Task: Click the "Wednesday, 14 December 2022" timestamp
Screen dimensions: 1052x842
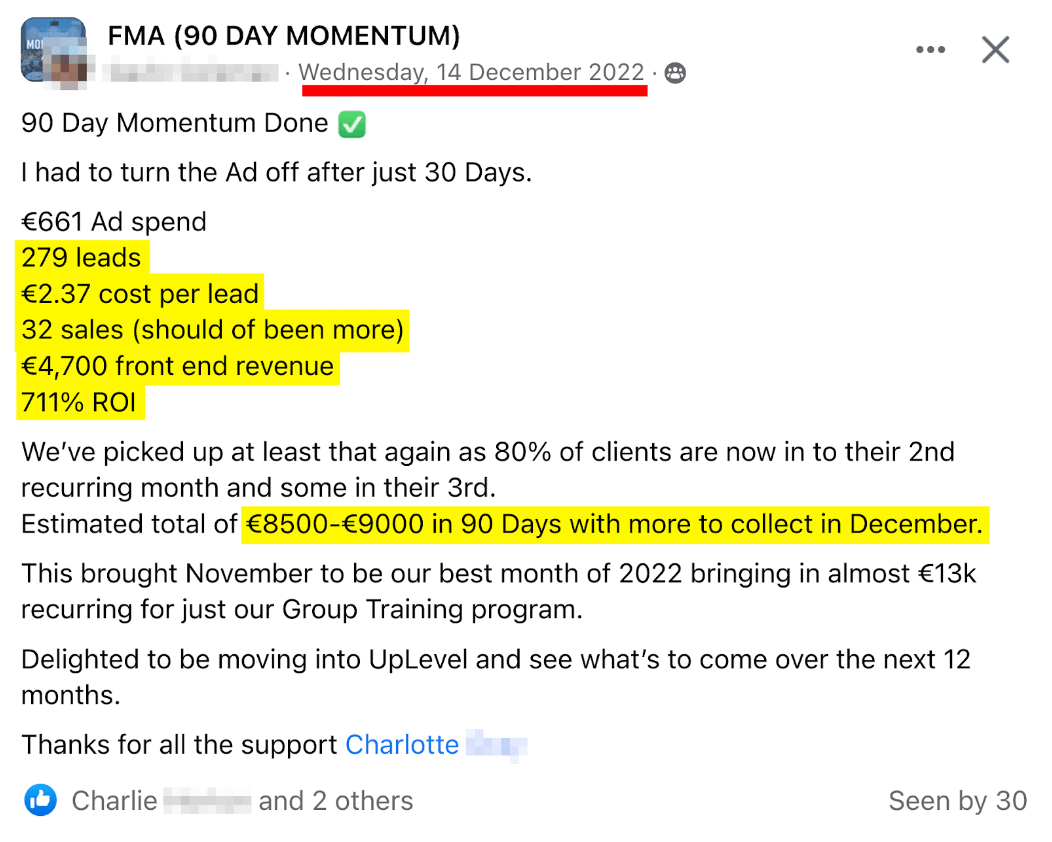Action: pyautogui.click(x=471, y=72)
